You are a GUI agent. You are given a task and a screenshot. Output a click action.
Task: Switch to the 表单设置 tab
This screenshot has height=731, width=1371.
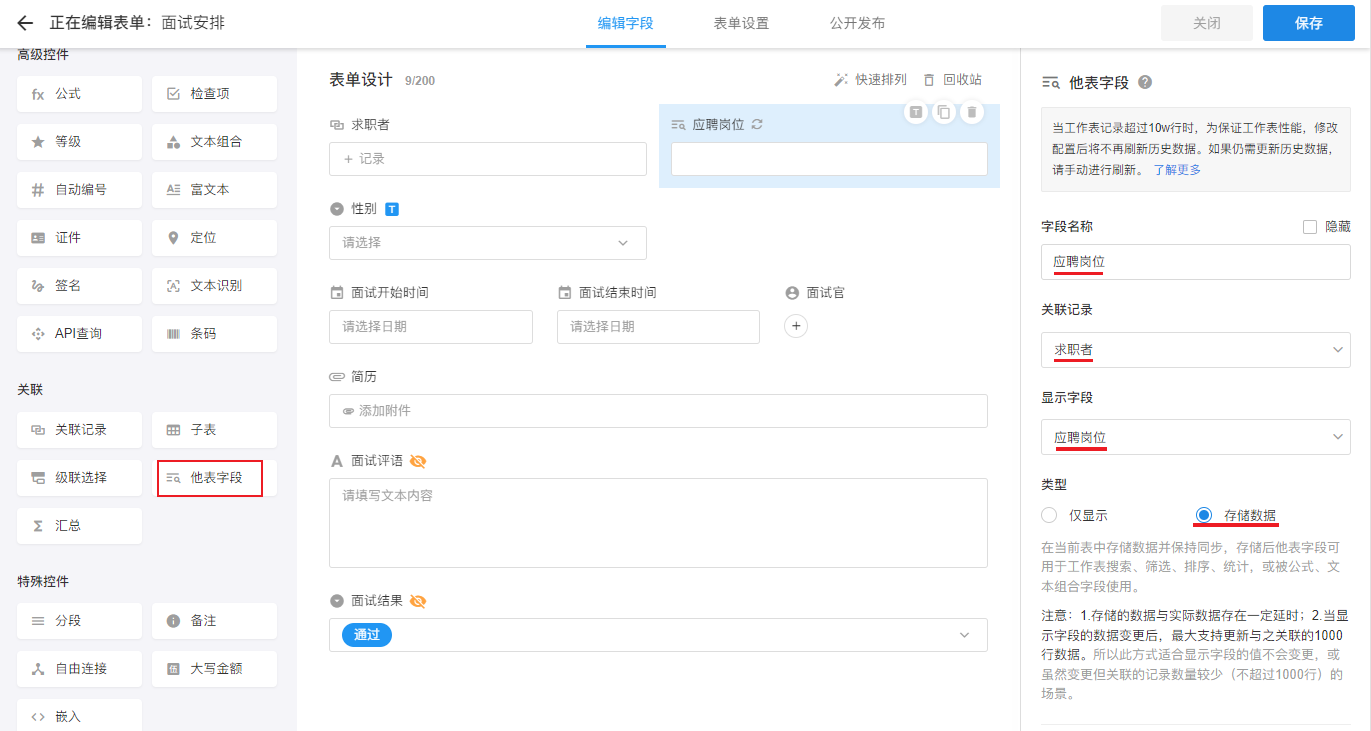(x=741, y=23)
